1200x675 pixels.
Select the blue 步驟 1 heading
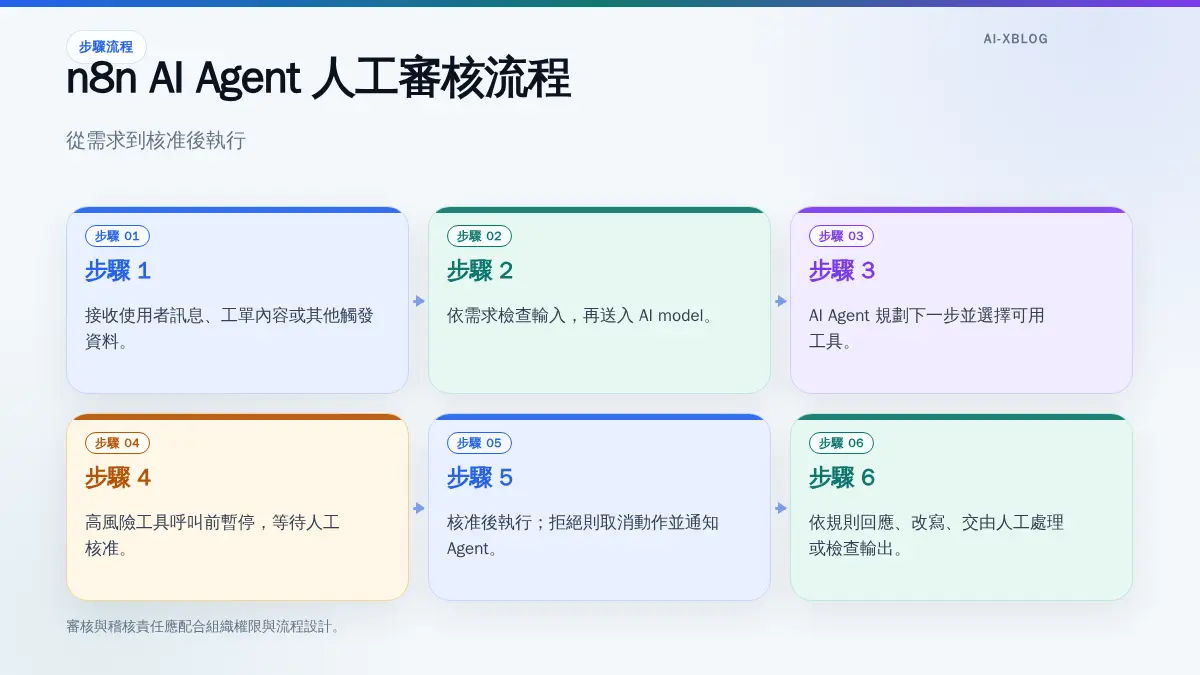click(x=118, y=271)
